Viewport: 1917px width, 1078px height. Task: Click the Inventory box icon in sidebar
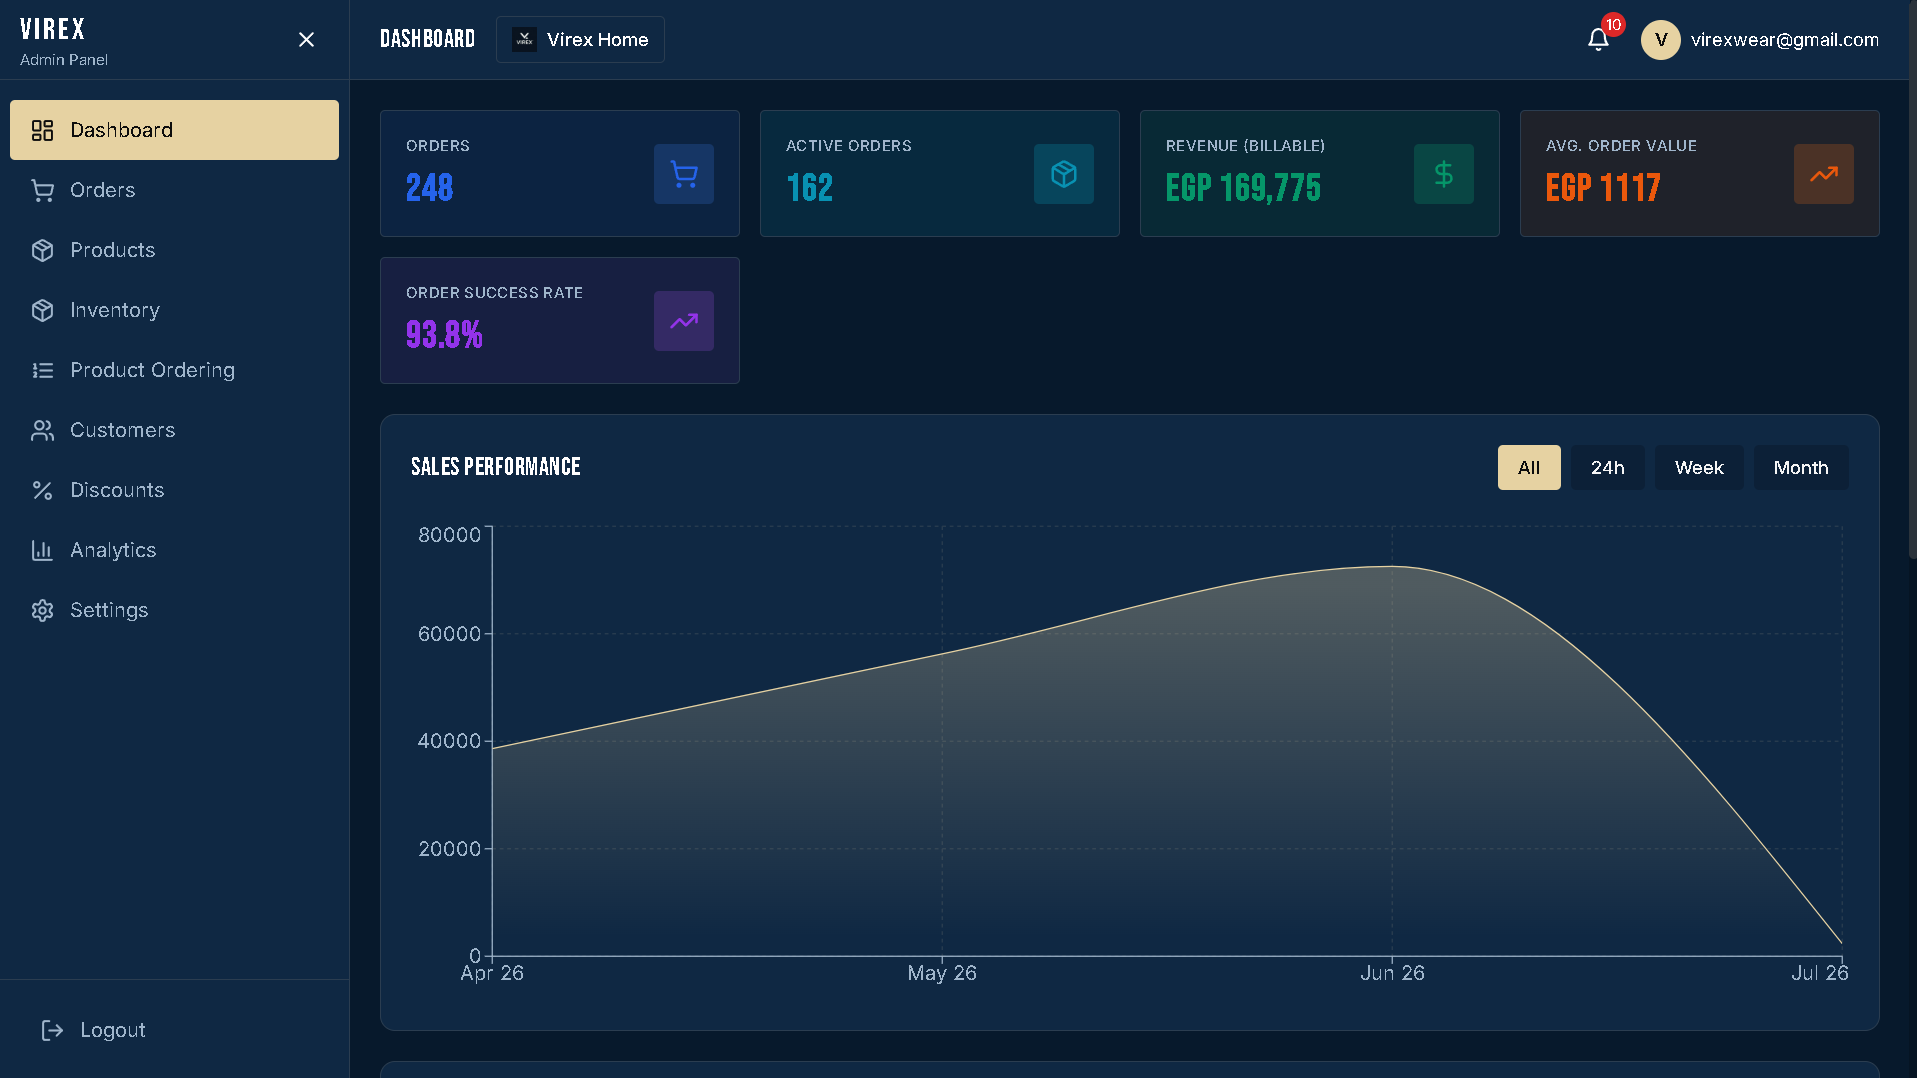42,310
